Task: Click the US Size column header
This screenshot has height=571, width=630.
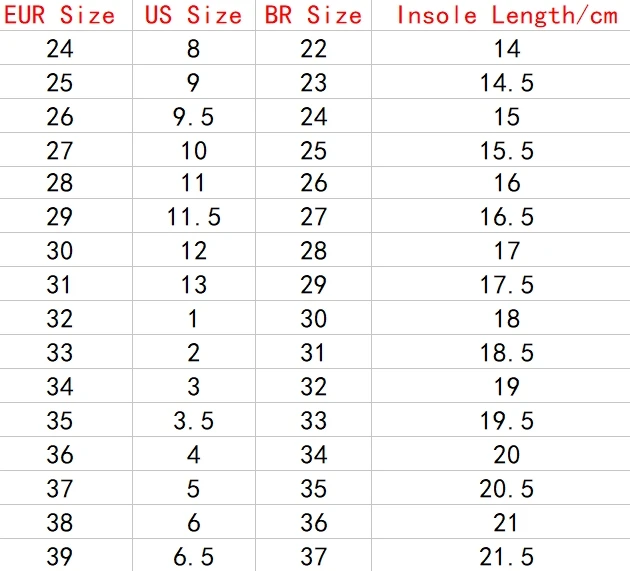Action: click(193, 15)
